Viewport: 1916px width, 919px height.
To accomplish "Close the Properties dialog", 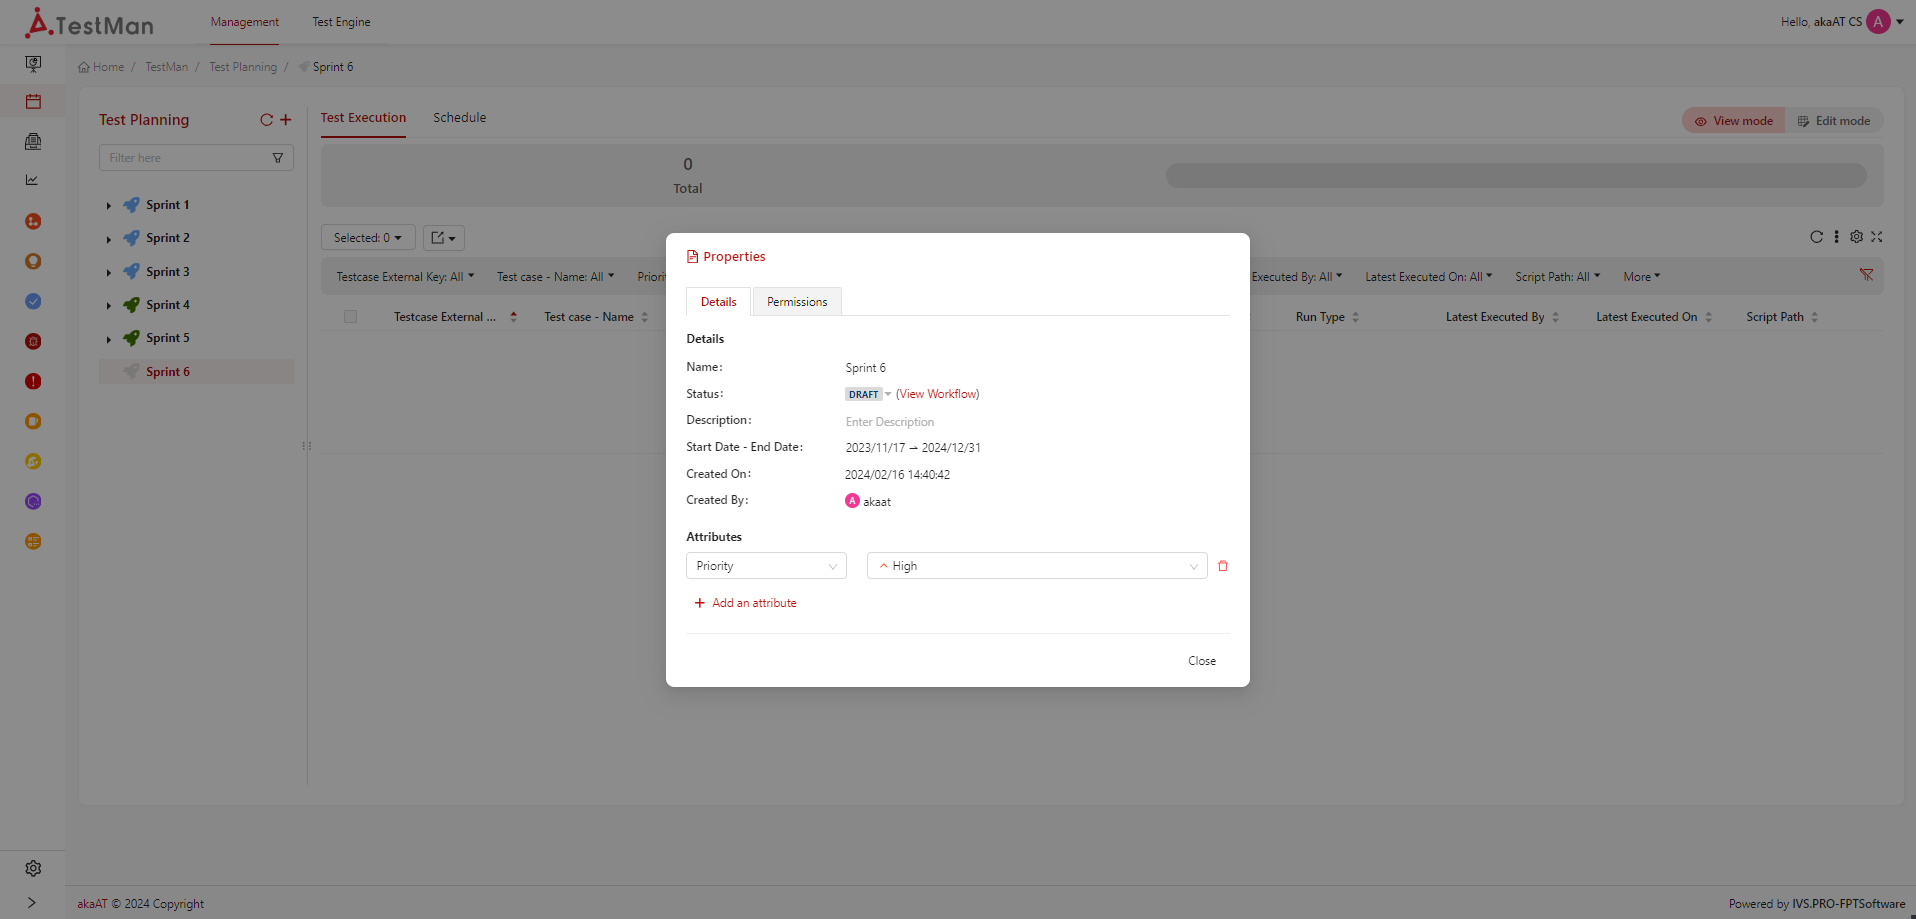I will [1202, 661].
